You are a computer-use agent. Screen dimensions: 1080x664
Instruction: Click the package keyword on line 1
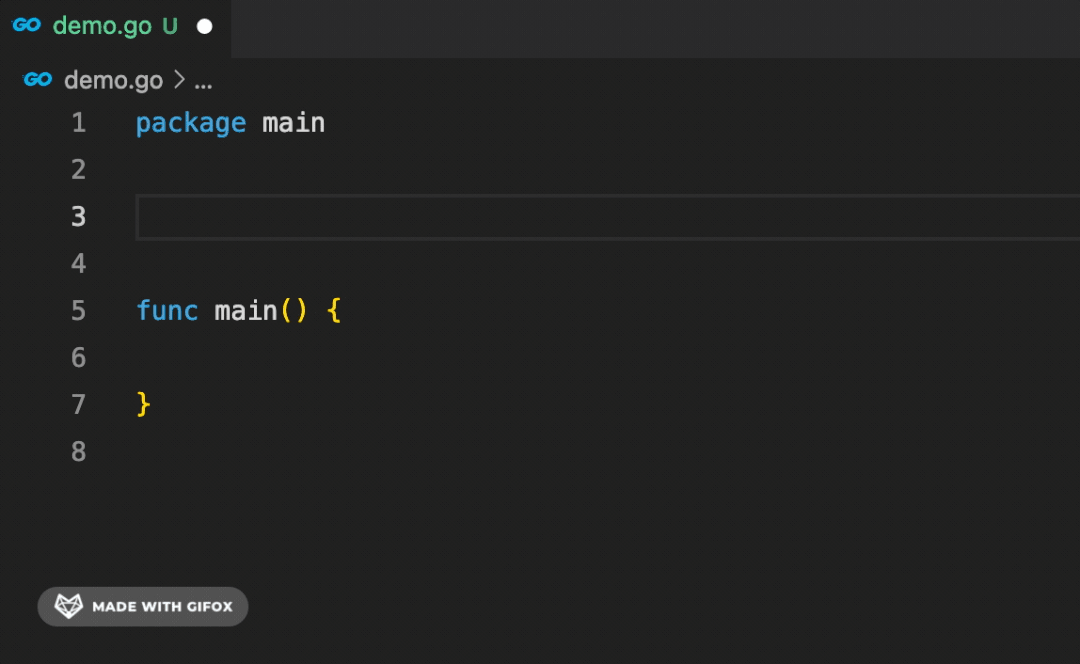pyautogui.click(x=190, y=123)
